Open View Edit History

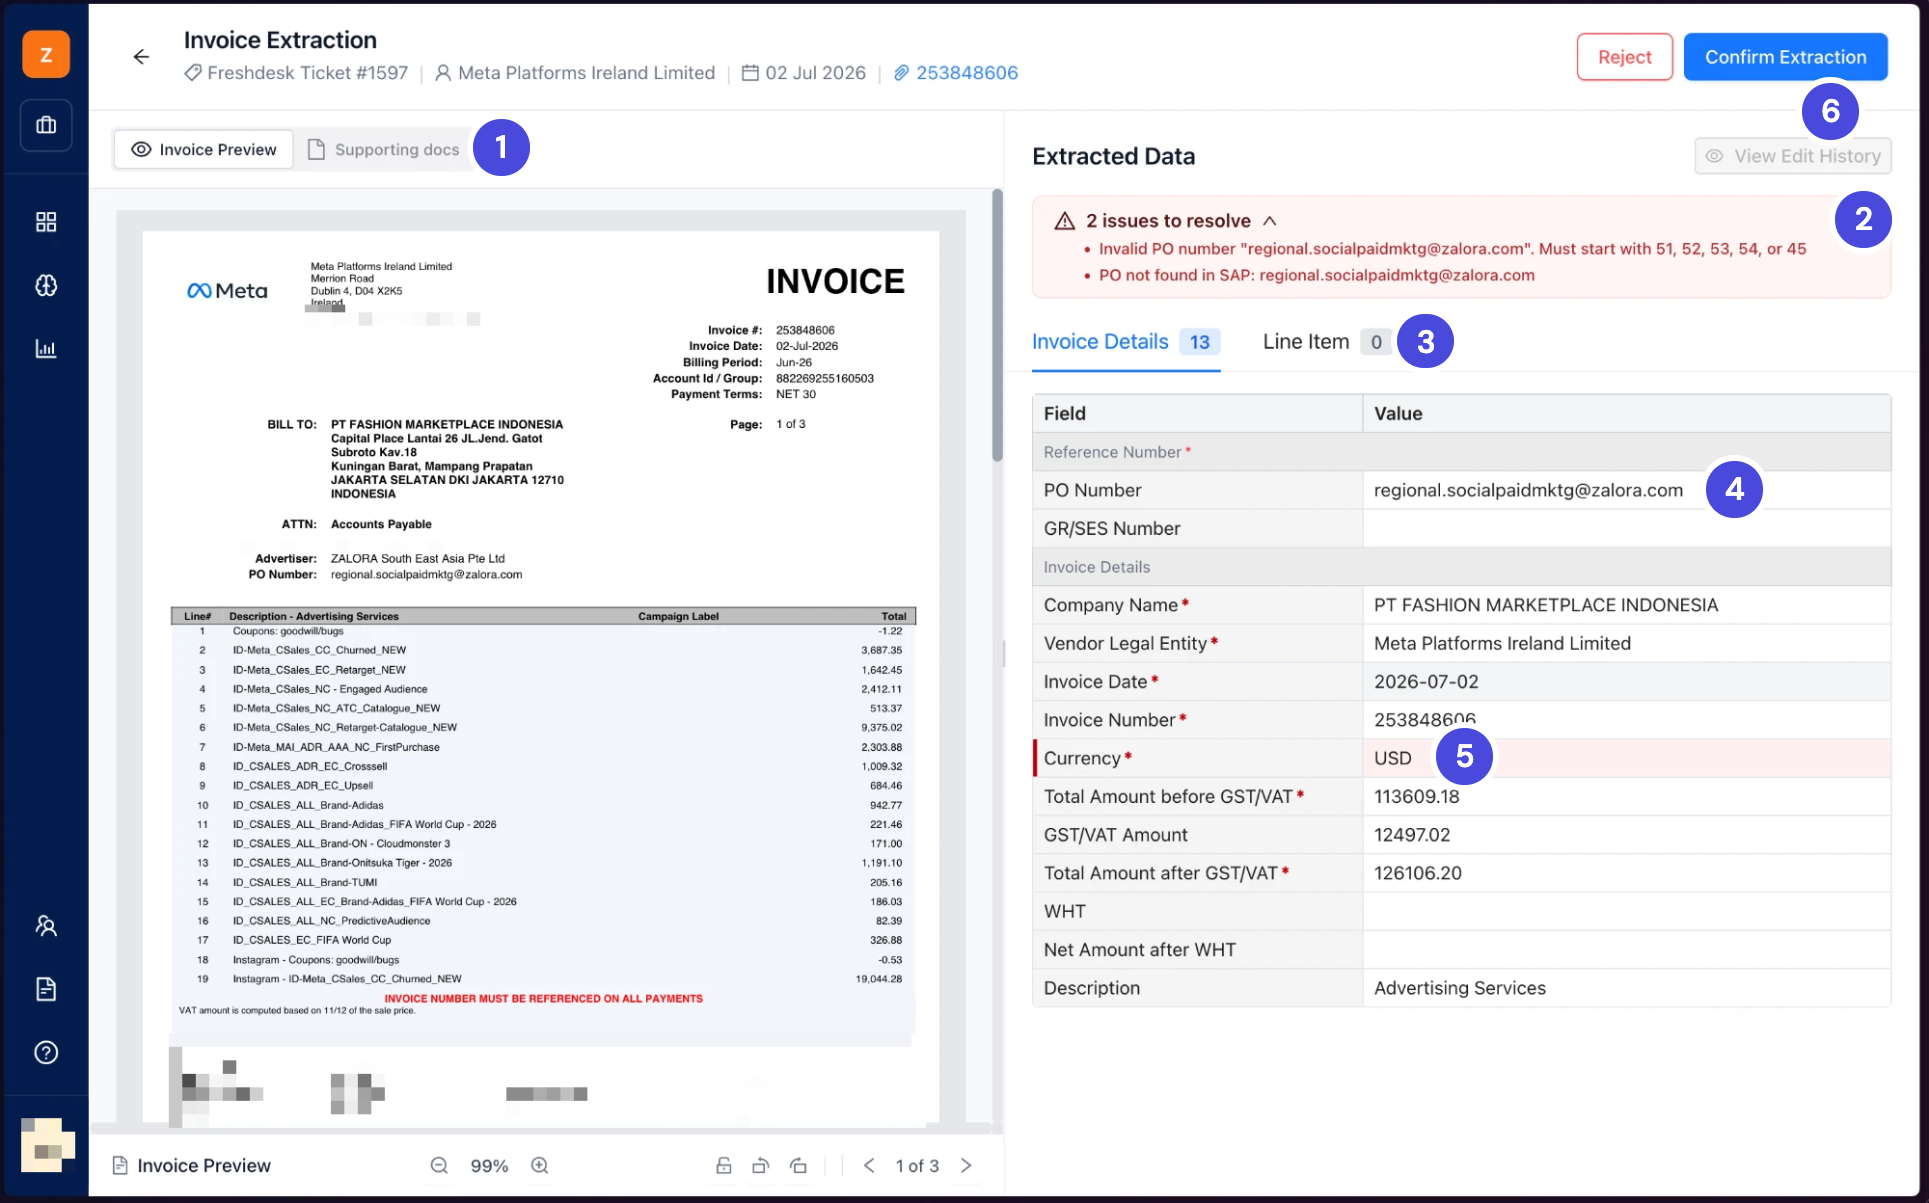(x=1792, y=156)
